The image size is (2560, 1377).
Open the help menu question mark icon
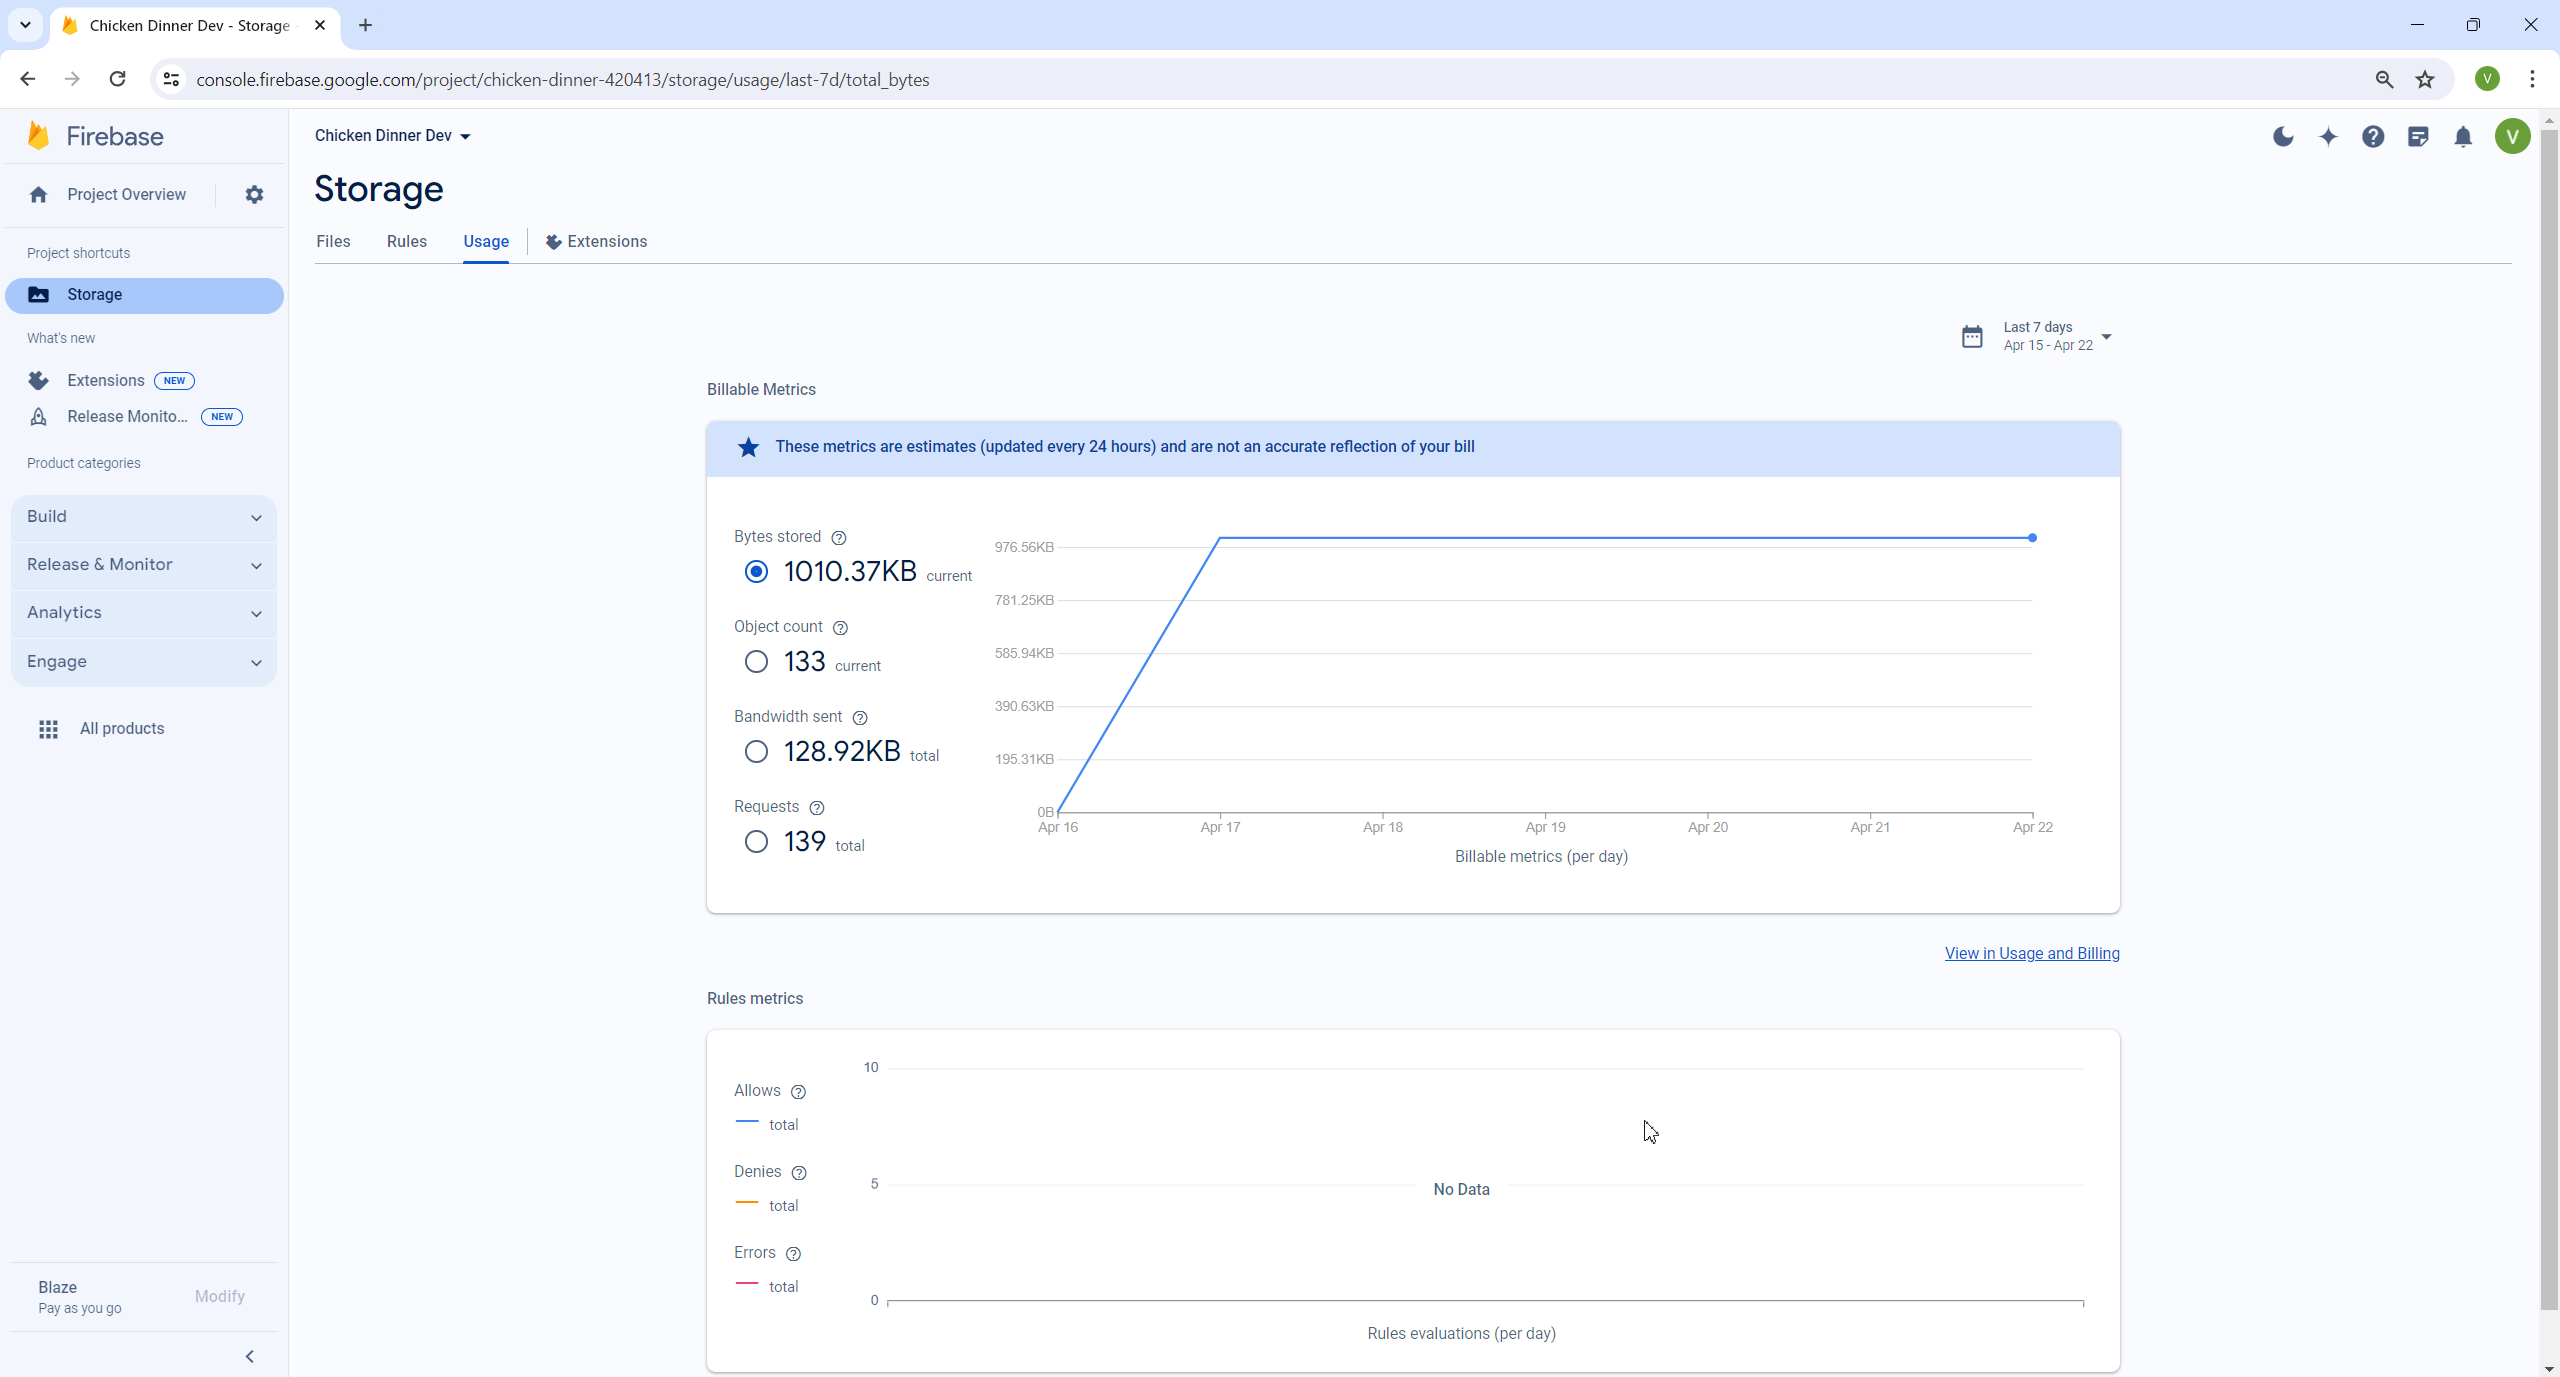[x=2372, y=137]
